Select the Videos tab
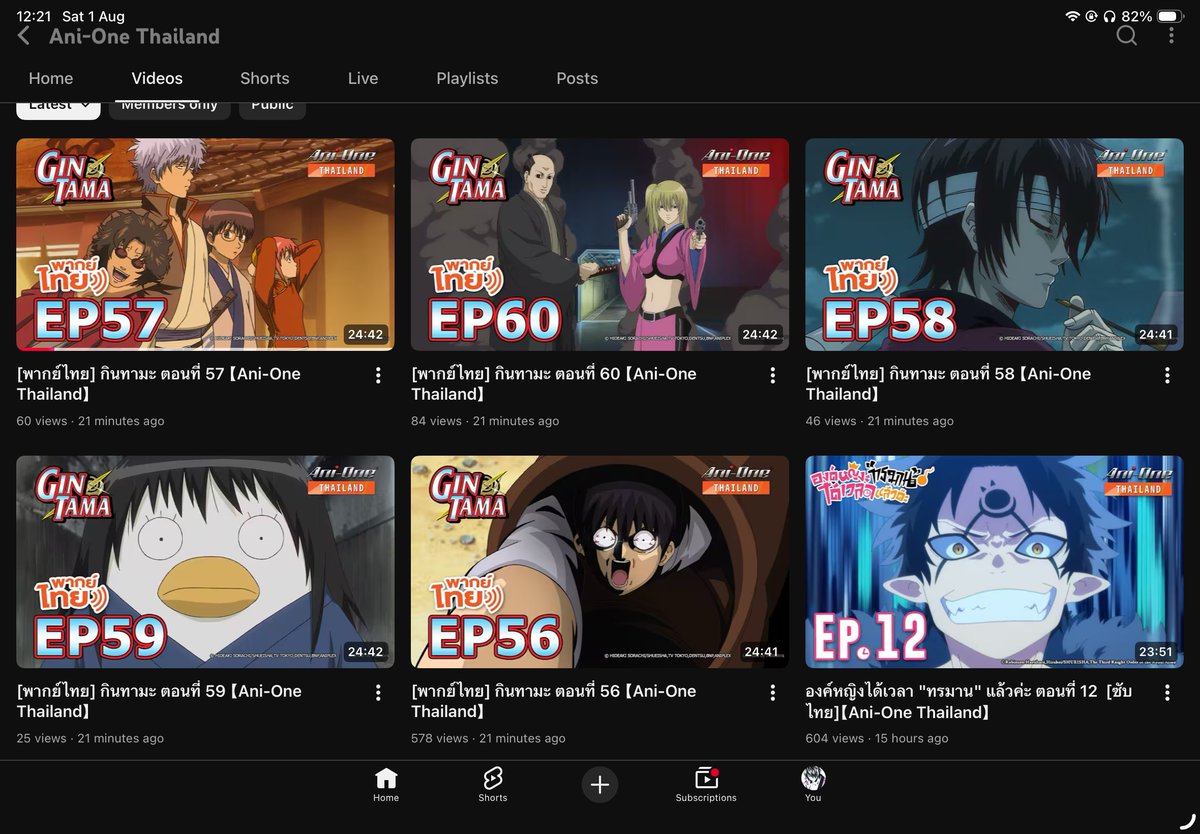The width and height of the screenshot is (1200, 834). [157, 78]
